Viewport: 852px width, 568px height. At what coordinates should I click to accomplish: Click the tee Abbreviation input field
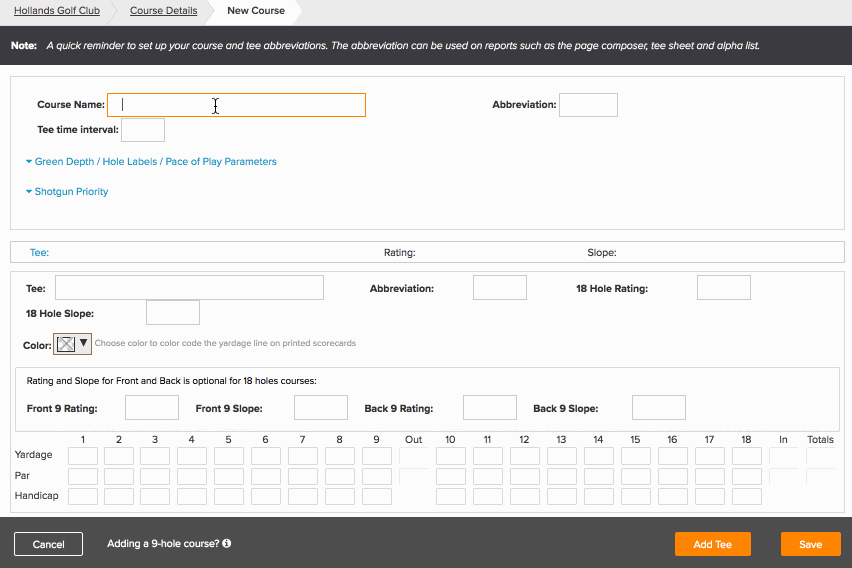[x=500, y=288]
